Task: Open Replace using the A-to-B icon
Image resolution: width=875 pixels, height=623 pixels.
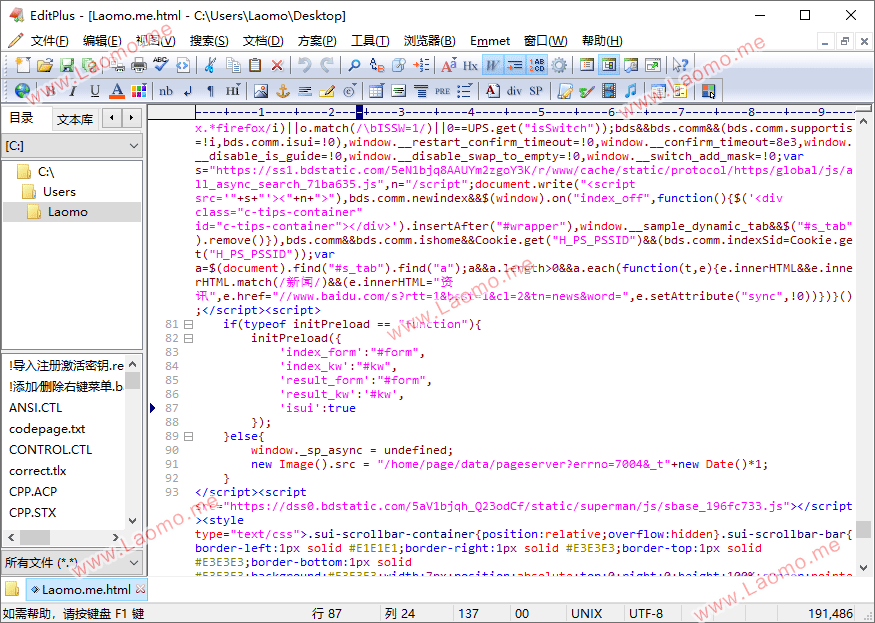Action: point(377,65)
